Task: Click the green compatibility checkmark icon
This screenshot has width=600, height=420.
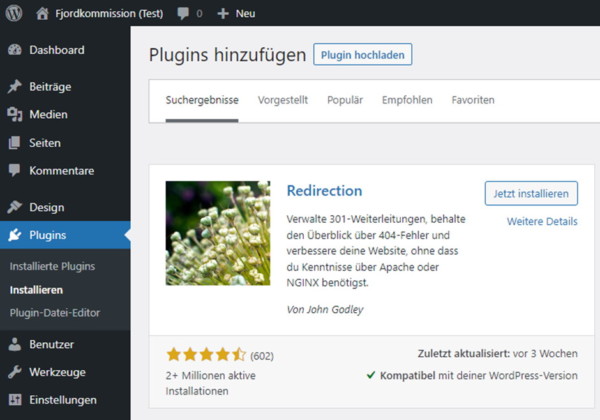Action: pos(371,375)
